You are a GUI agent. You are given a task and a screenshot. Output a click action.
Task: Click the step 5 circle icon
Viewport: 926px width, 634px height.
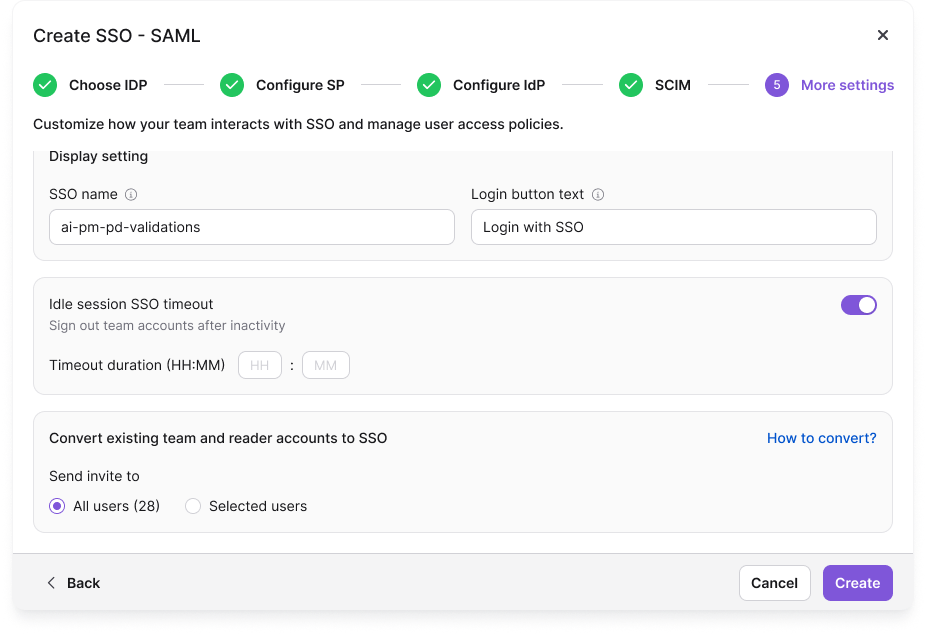pos(777,85)
